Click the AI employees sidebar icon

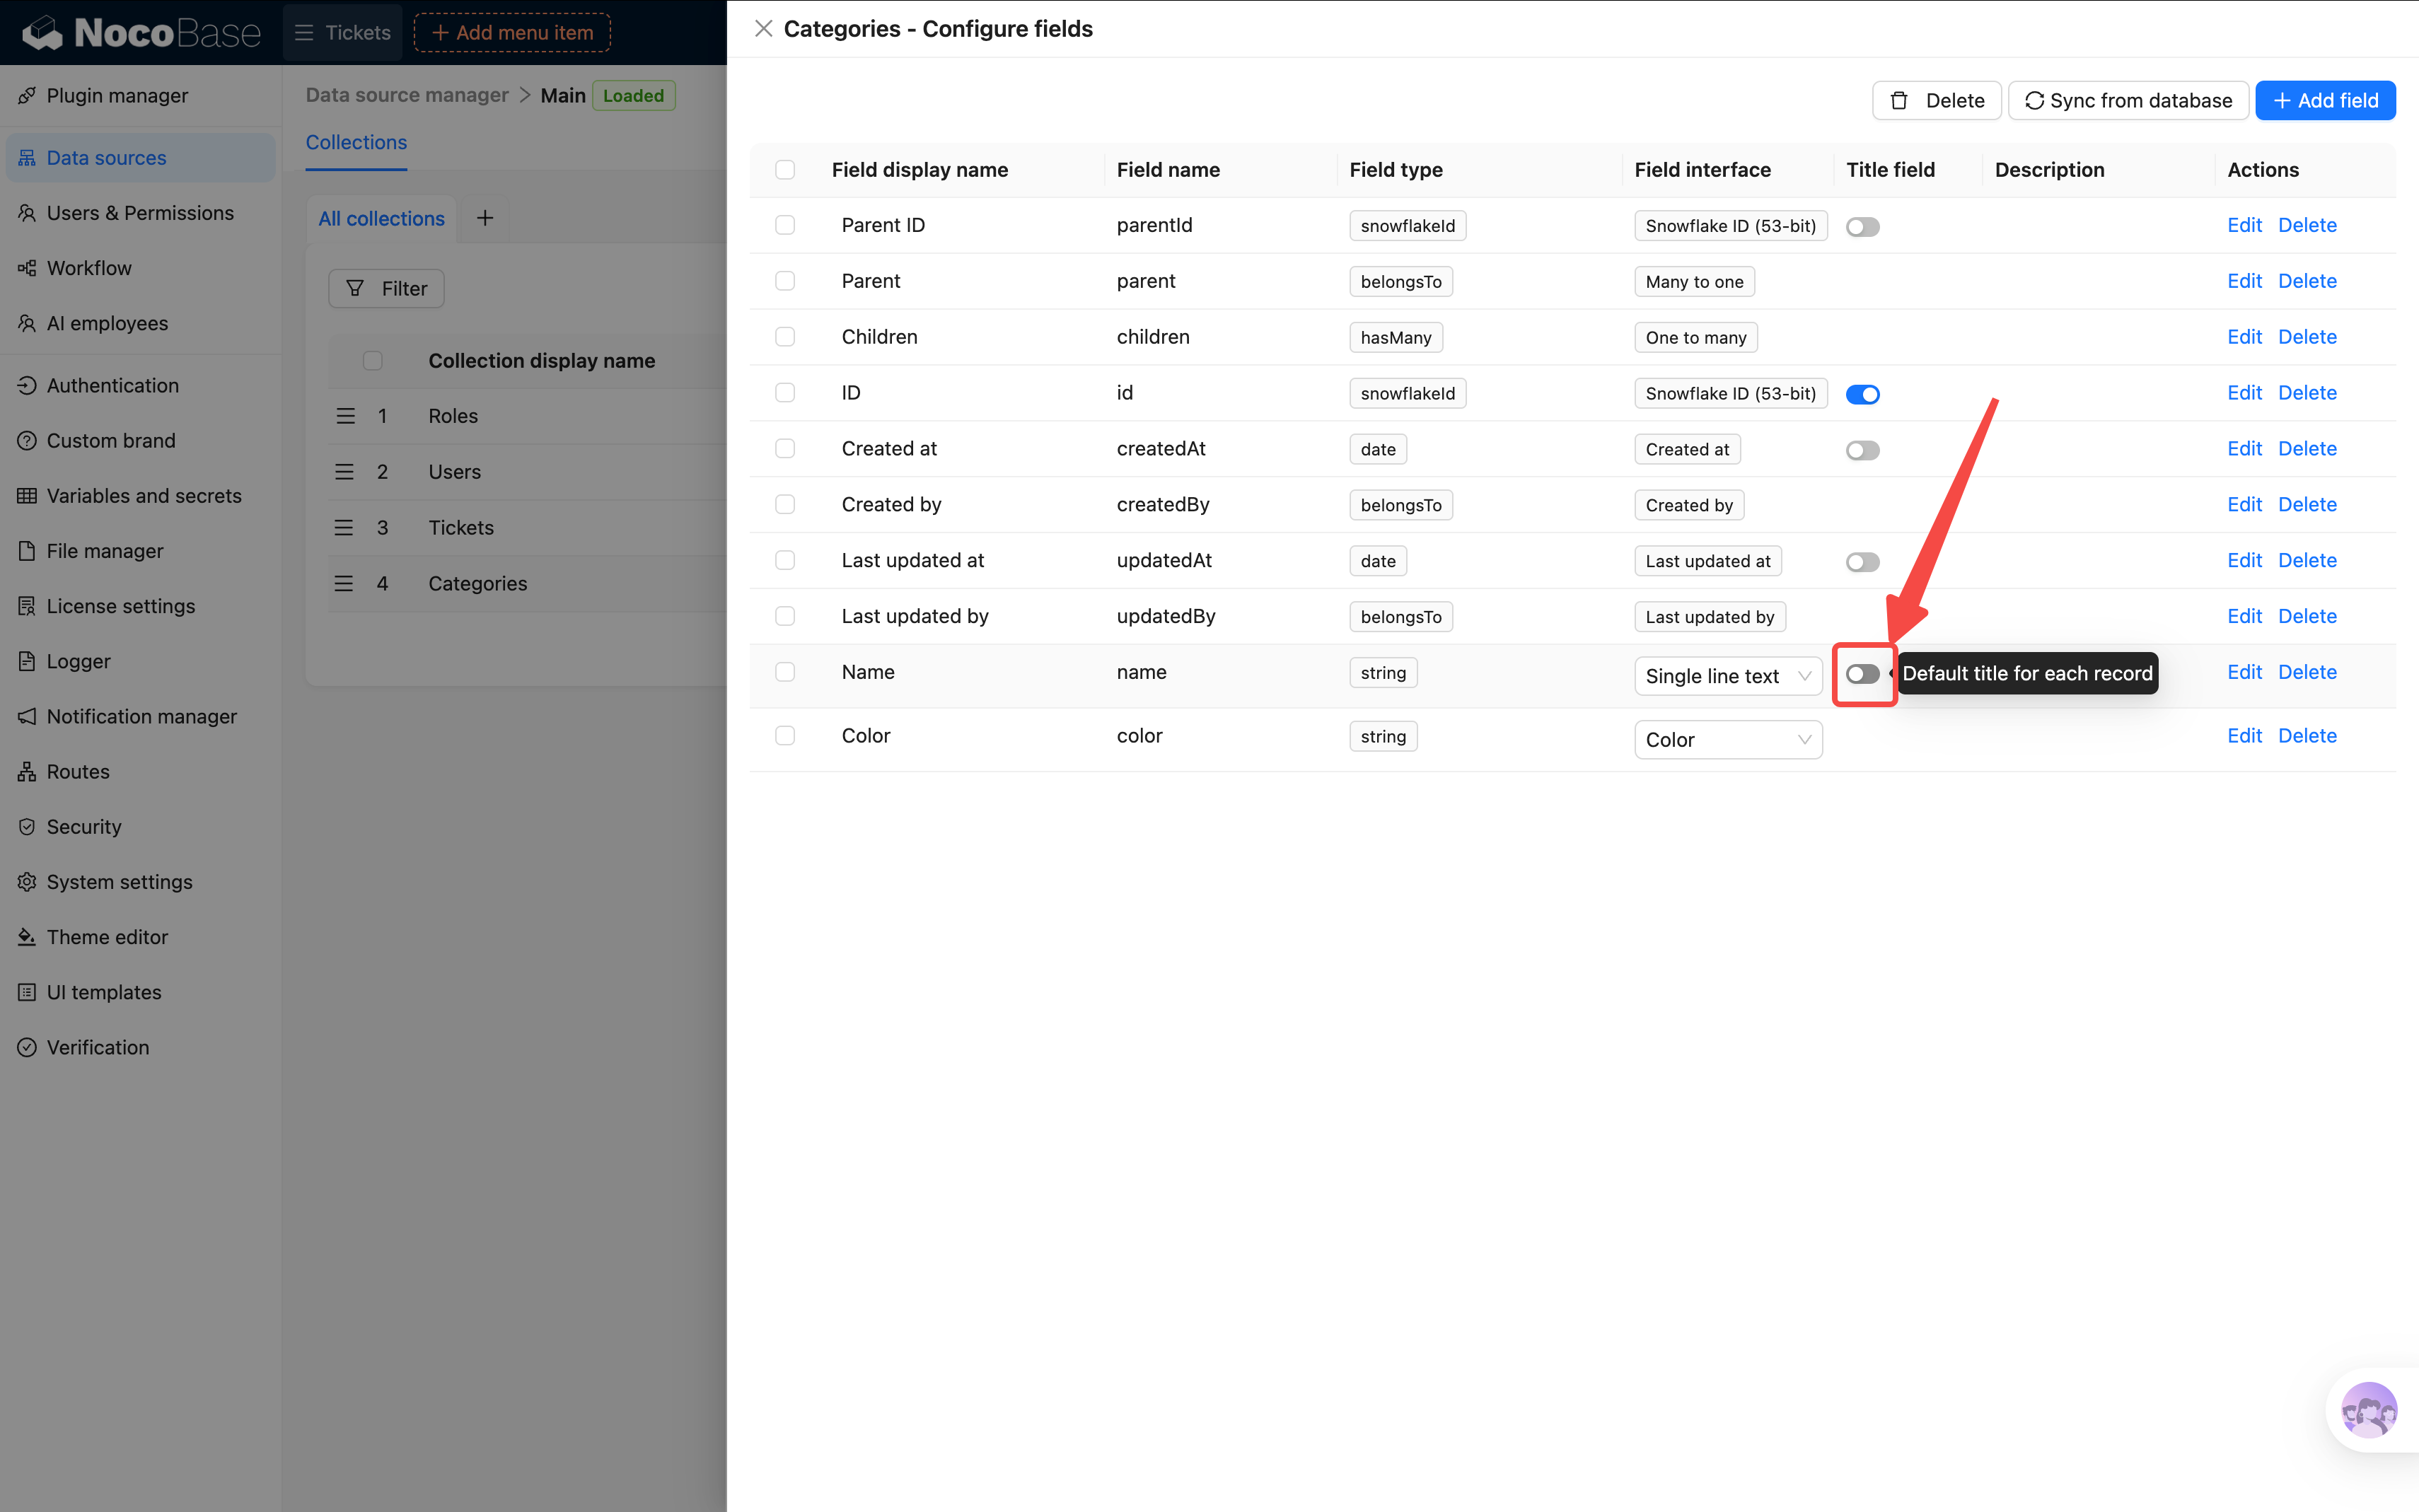click(x=27, y=323)
